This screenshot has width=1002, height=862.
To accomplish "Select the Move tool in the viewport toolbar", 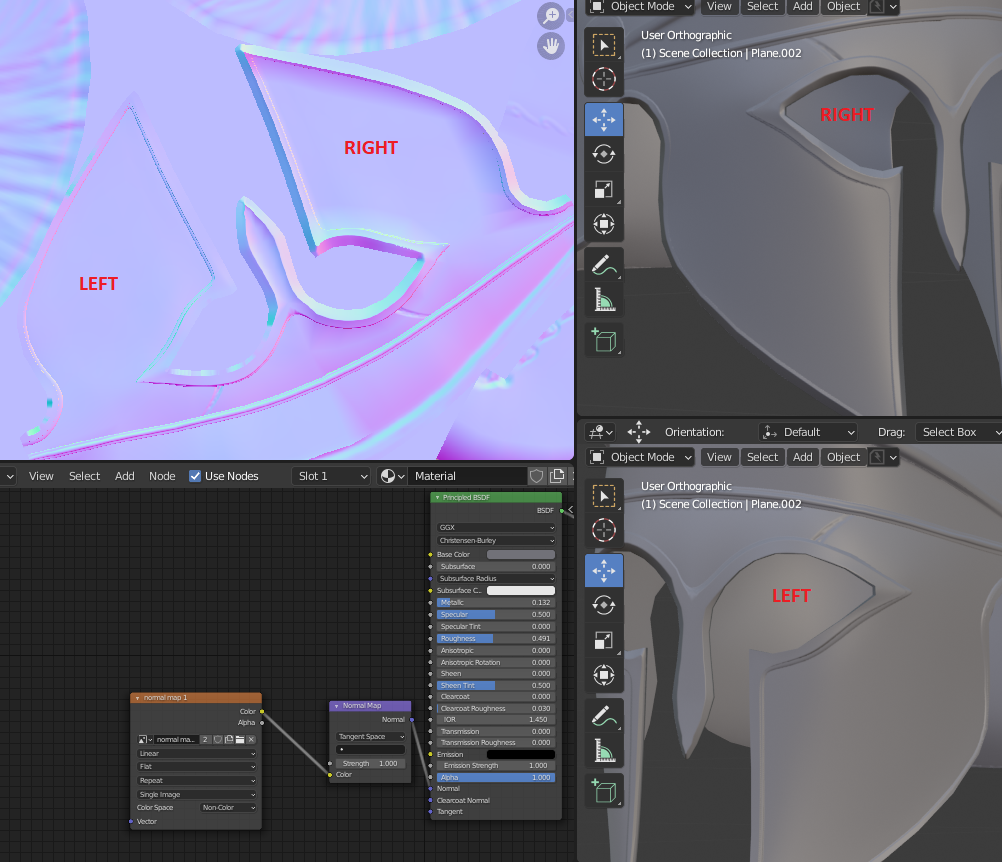I will point(604,119).
